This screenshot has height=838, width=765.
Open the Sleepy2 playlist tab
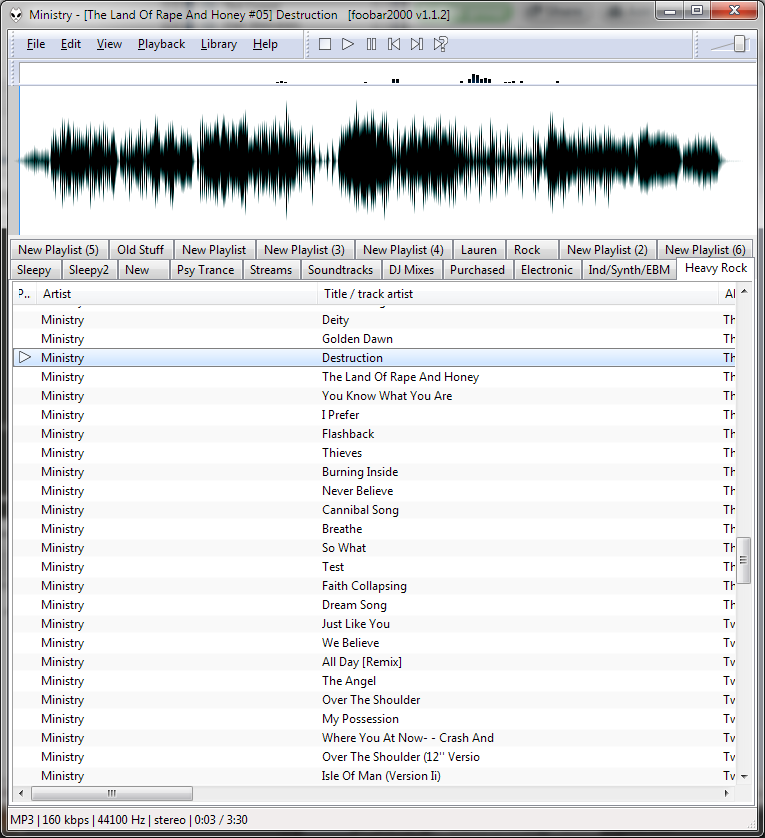coord(89,270)
